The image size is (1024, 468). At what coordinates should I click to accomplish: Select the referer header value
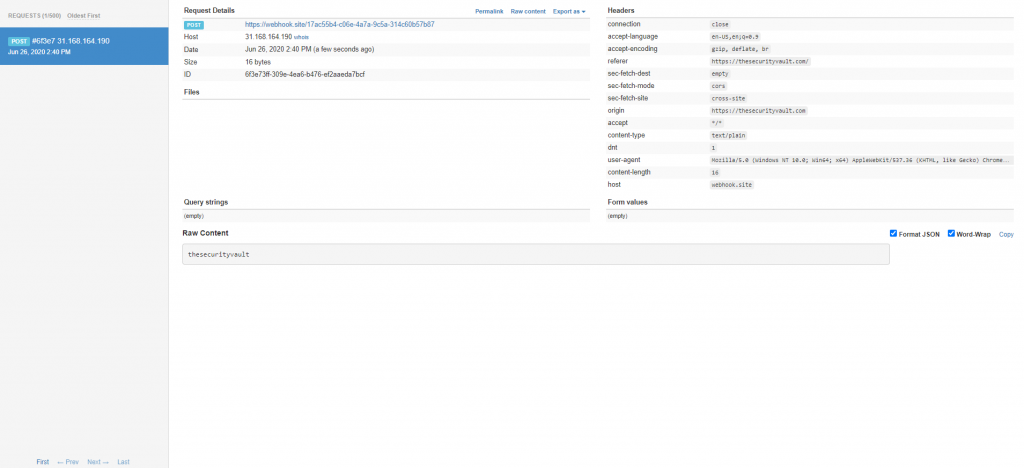point(760,61)
